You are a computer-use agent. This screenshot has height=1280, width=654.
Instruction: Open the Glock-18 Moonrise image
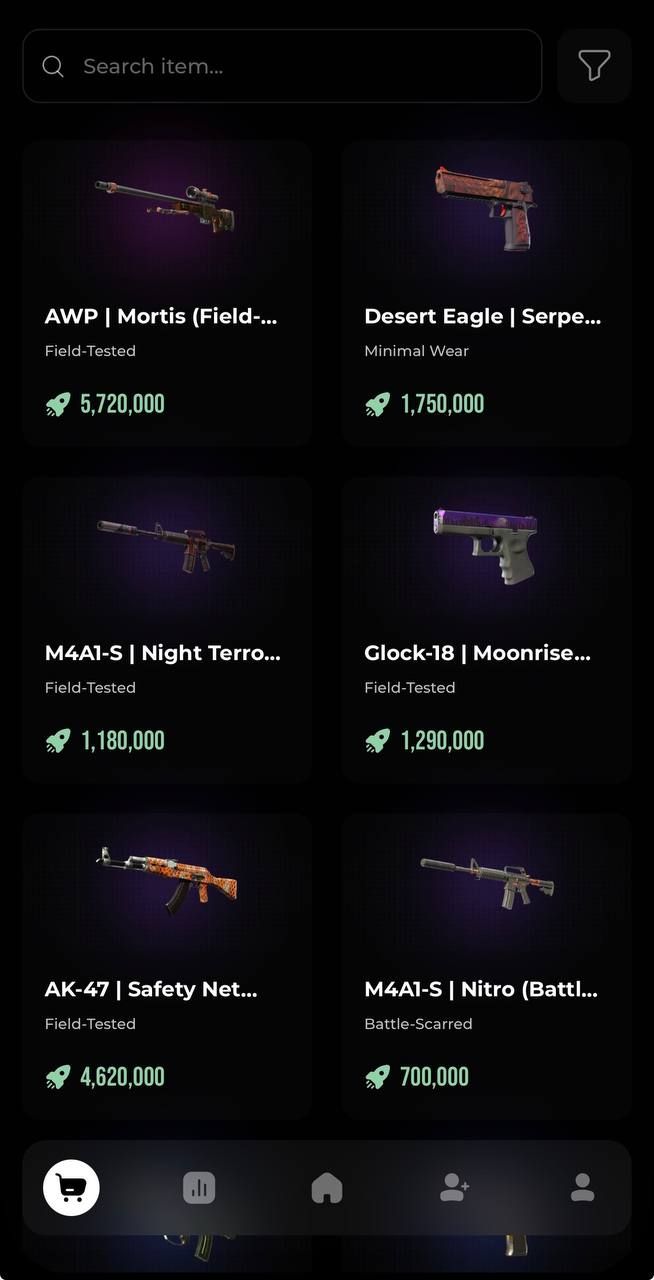click(485, 545)
